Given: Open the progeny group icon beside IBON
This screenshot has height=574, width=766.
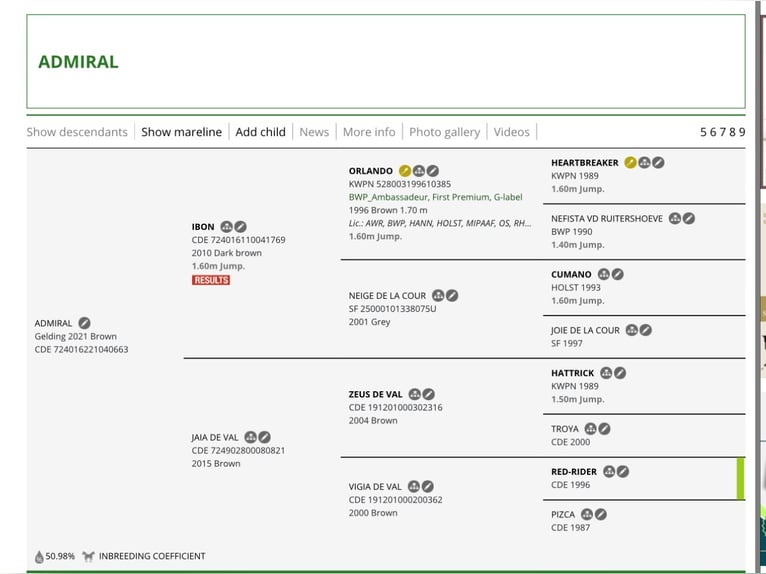Looking at the screenshot, I should coord(226,227).
